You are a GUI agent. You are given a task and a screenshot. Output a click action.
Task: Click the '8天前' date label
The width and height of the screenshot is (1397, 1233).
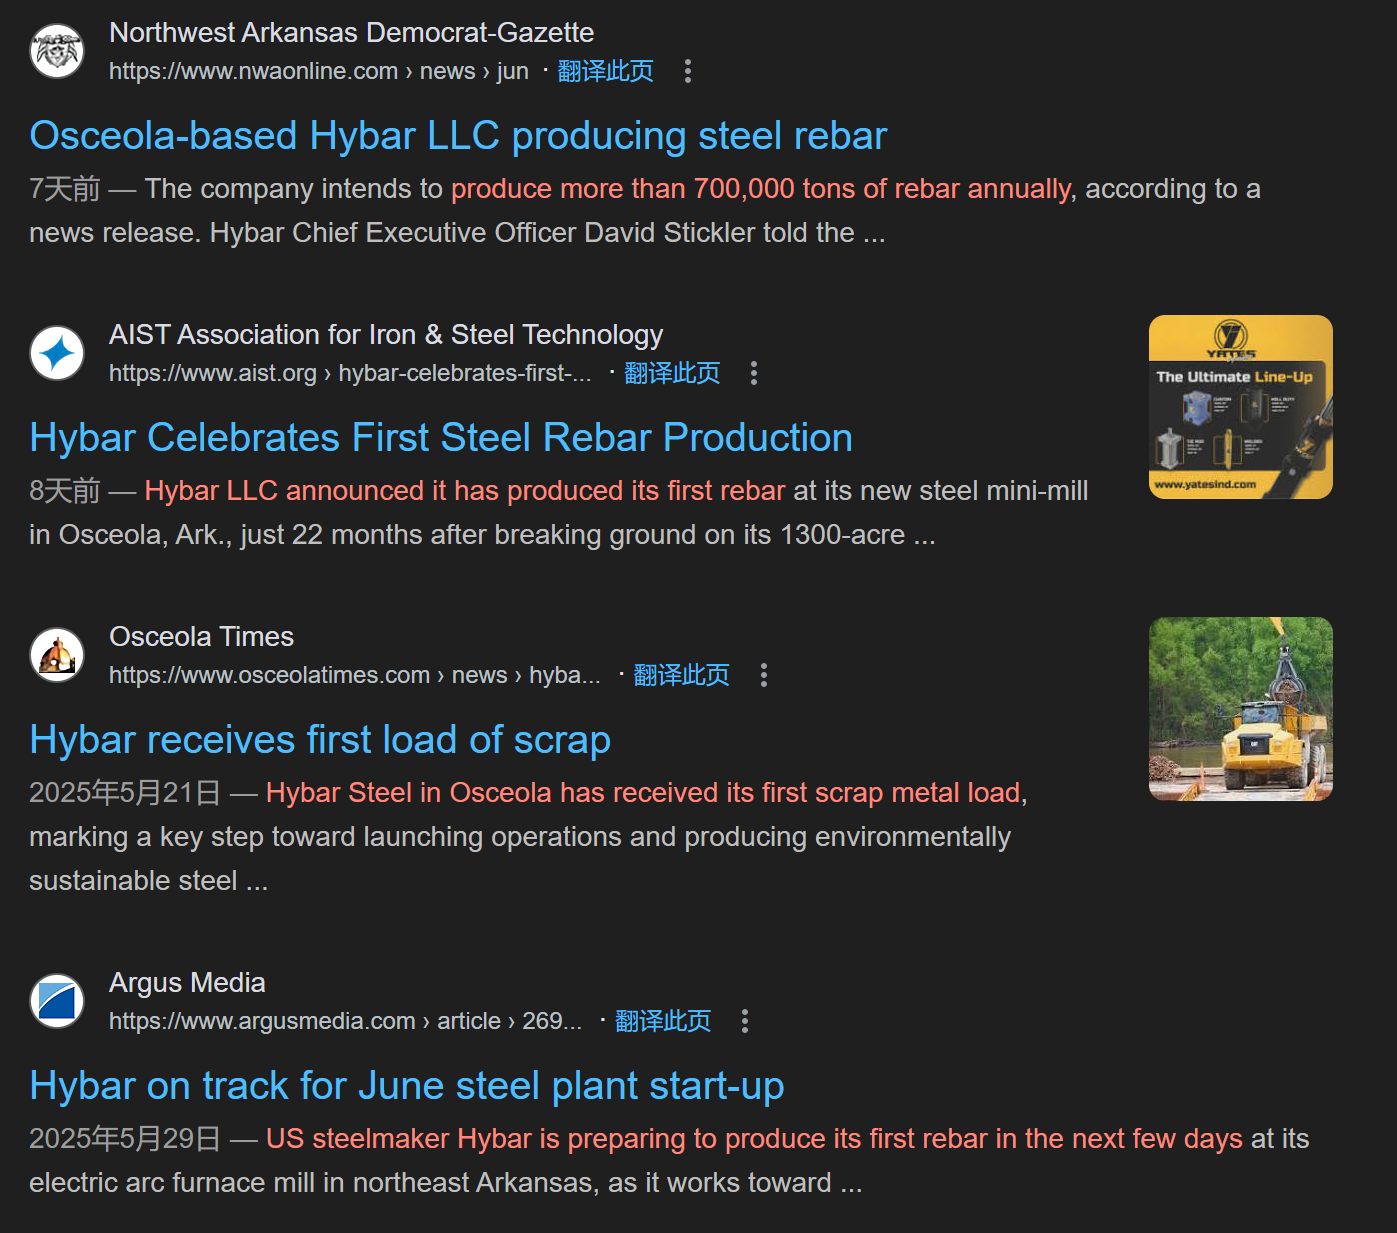[65, 491]
